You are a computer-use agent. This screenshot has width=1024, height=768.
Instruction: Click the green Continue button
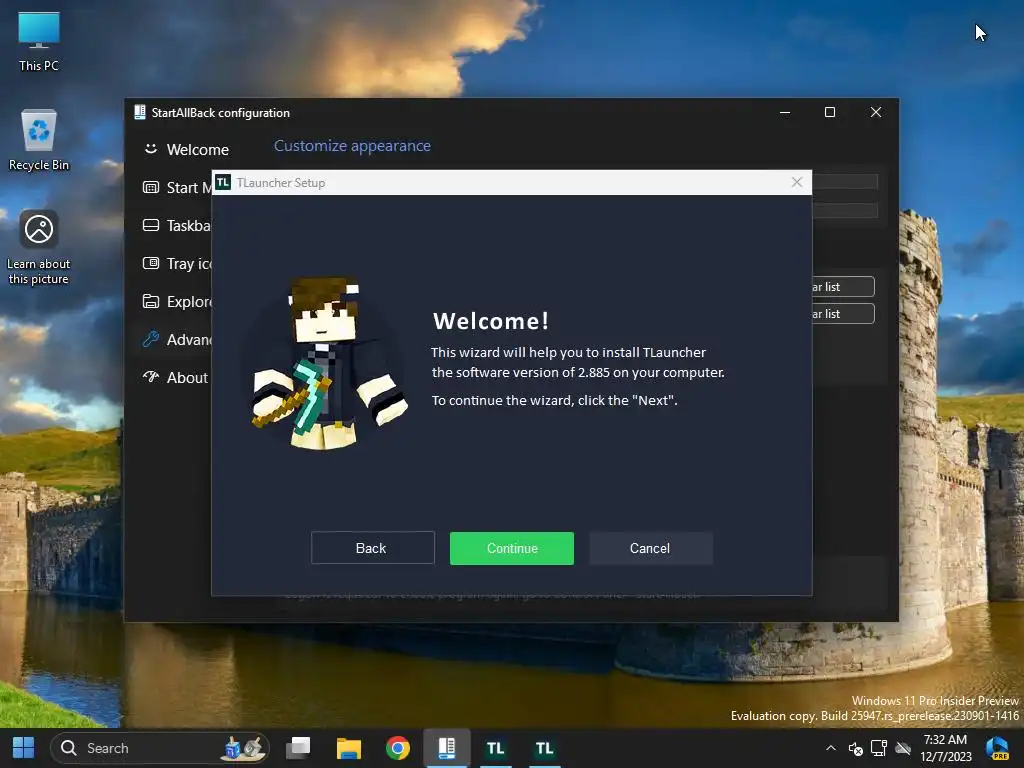click(511, 548)
